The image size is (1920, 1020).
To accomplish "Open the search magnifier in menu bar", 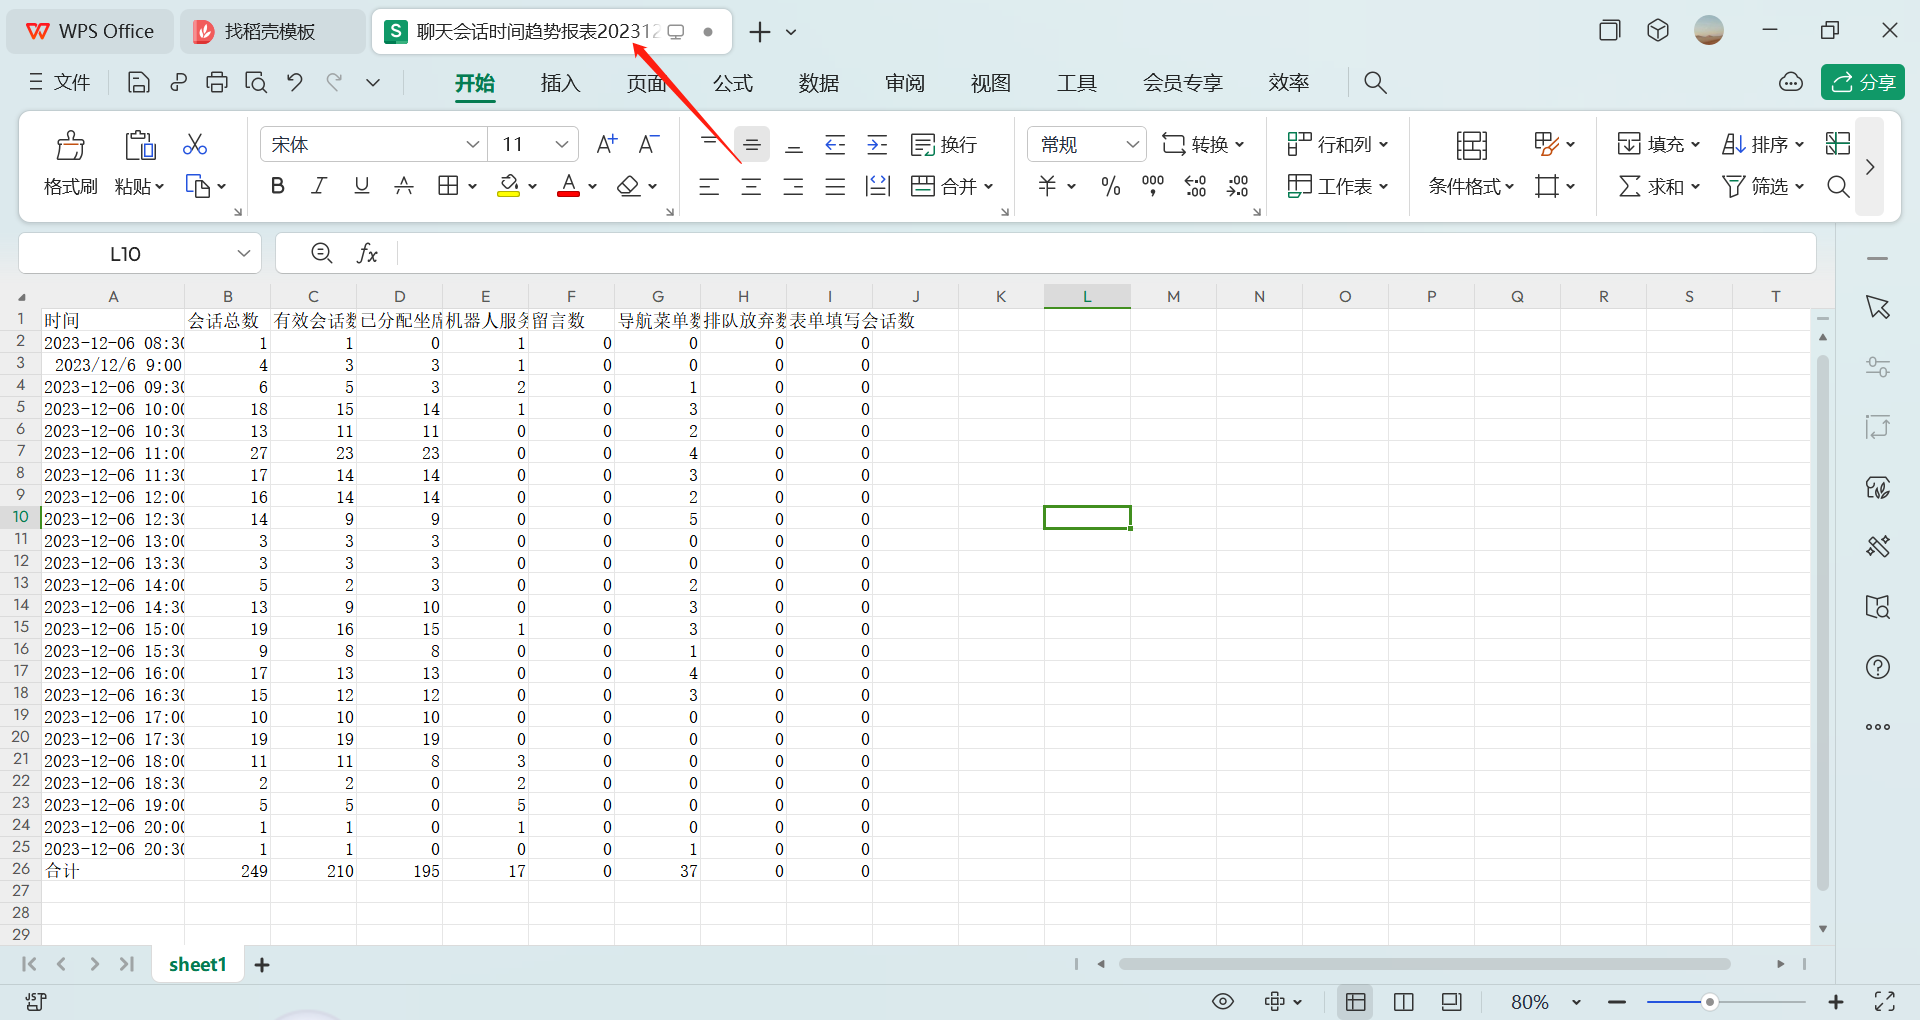I will point(1376,83).
